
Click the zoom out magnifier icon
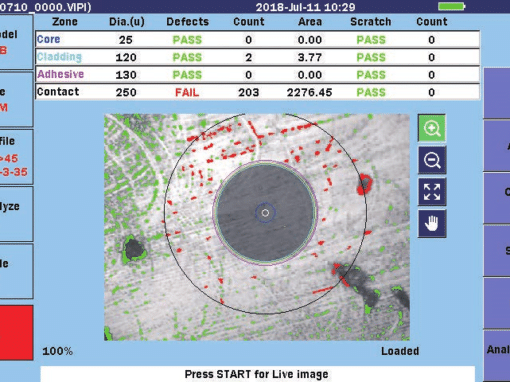coord(432,160)
